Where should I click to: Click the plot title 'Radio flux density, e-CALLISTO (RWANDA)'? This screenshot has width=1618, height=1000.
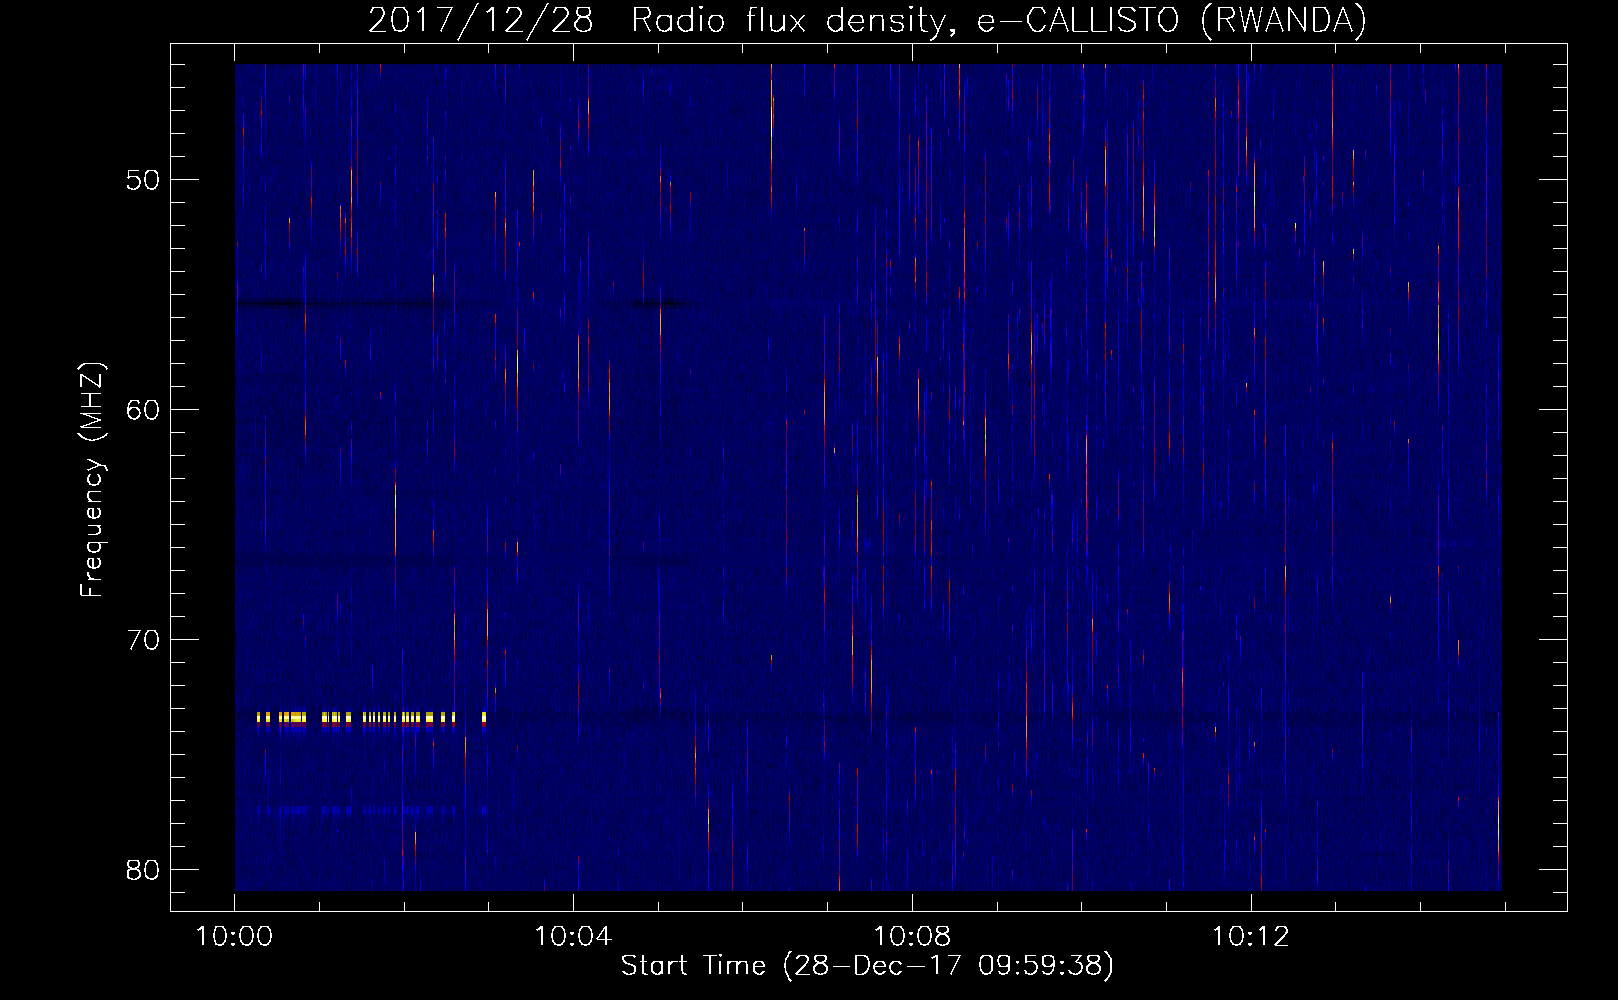click(x=999, y=20)
